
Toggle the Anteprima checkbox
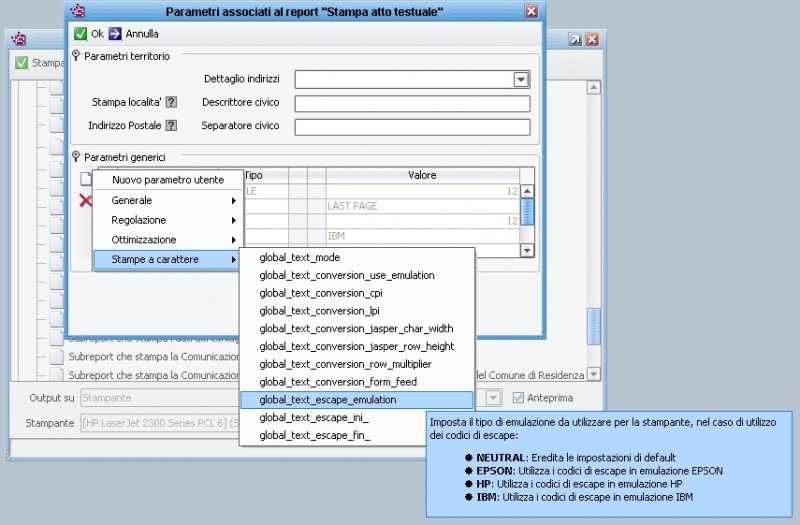[x=518, y=397]
